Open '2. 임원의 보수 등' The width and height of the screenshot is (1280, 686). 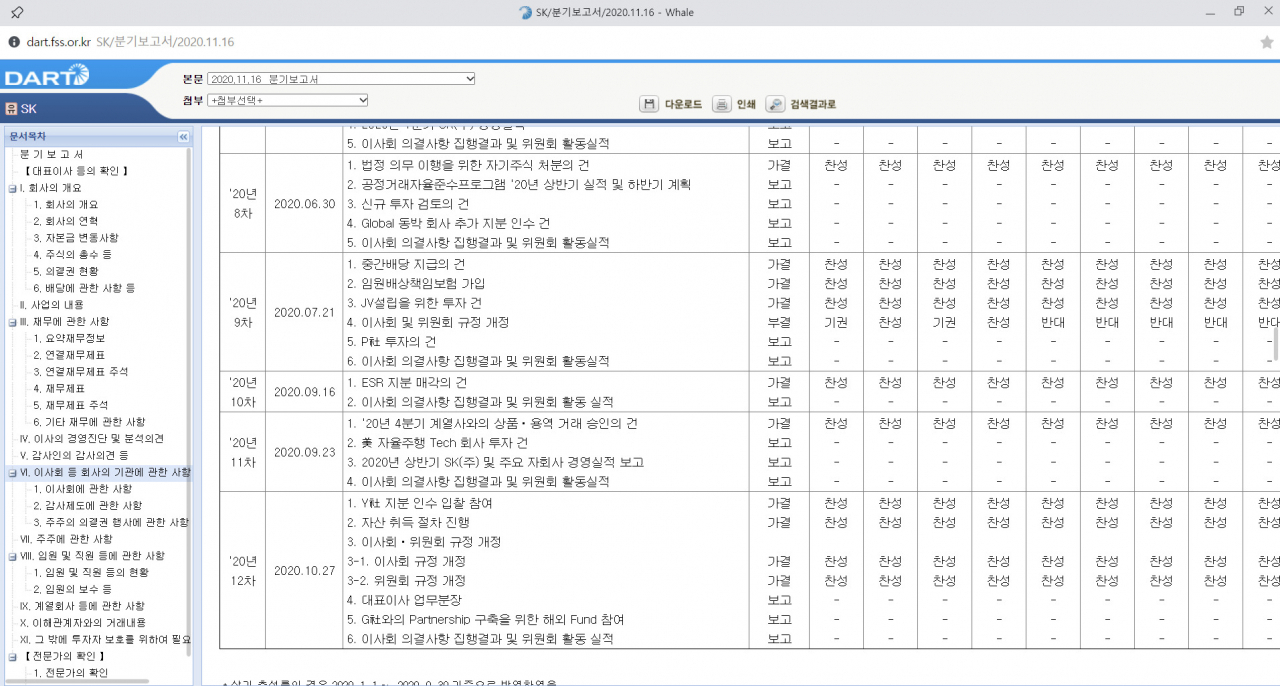coord(72,589)
